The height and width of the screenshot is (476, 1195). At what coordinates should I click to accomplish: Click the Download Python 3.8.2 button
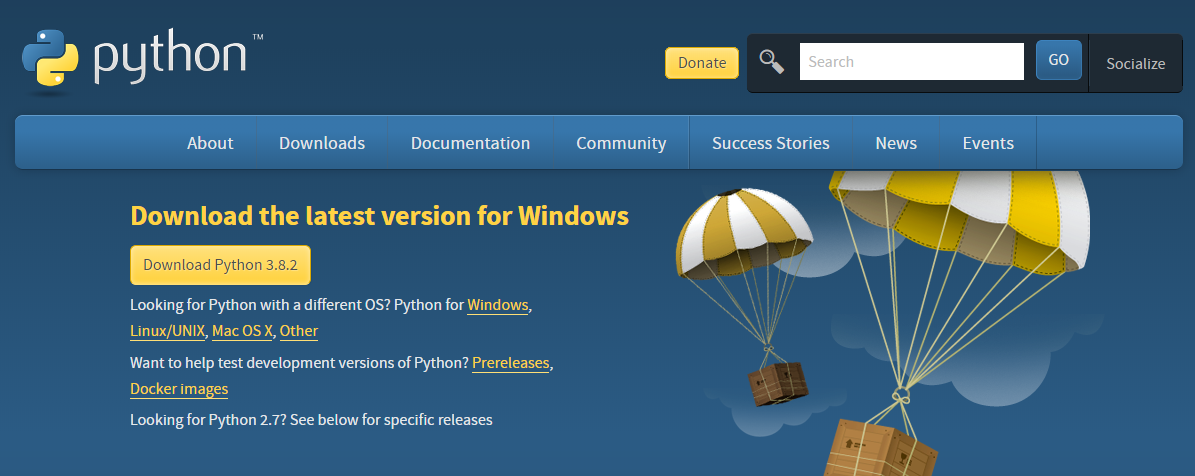(x=220, y=265)
